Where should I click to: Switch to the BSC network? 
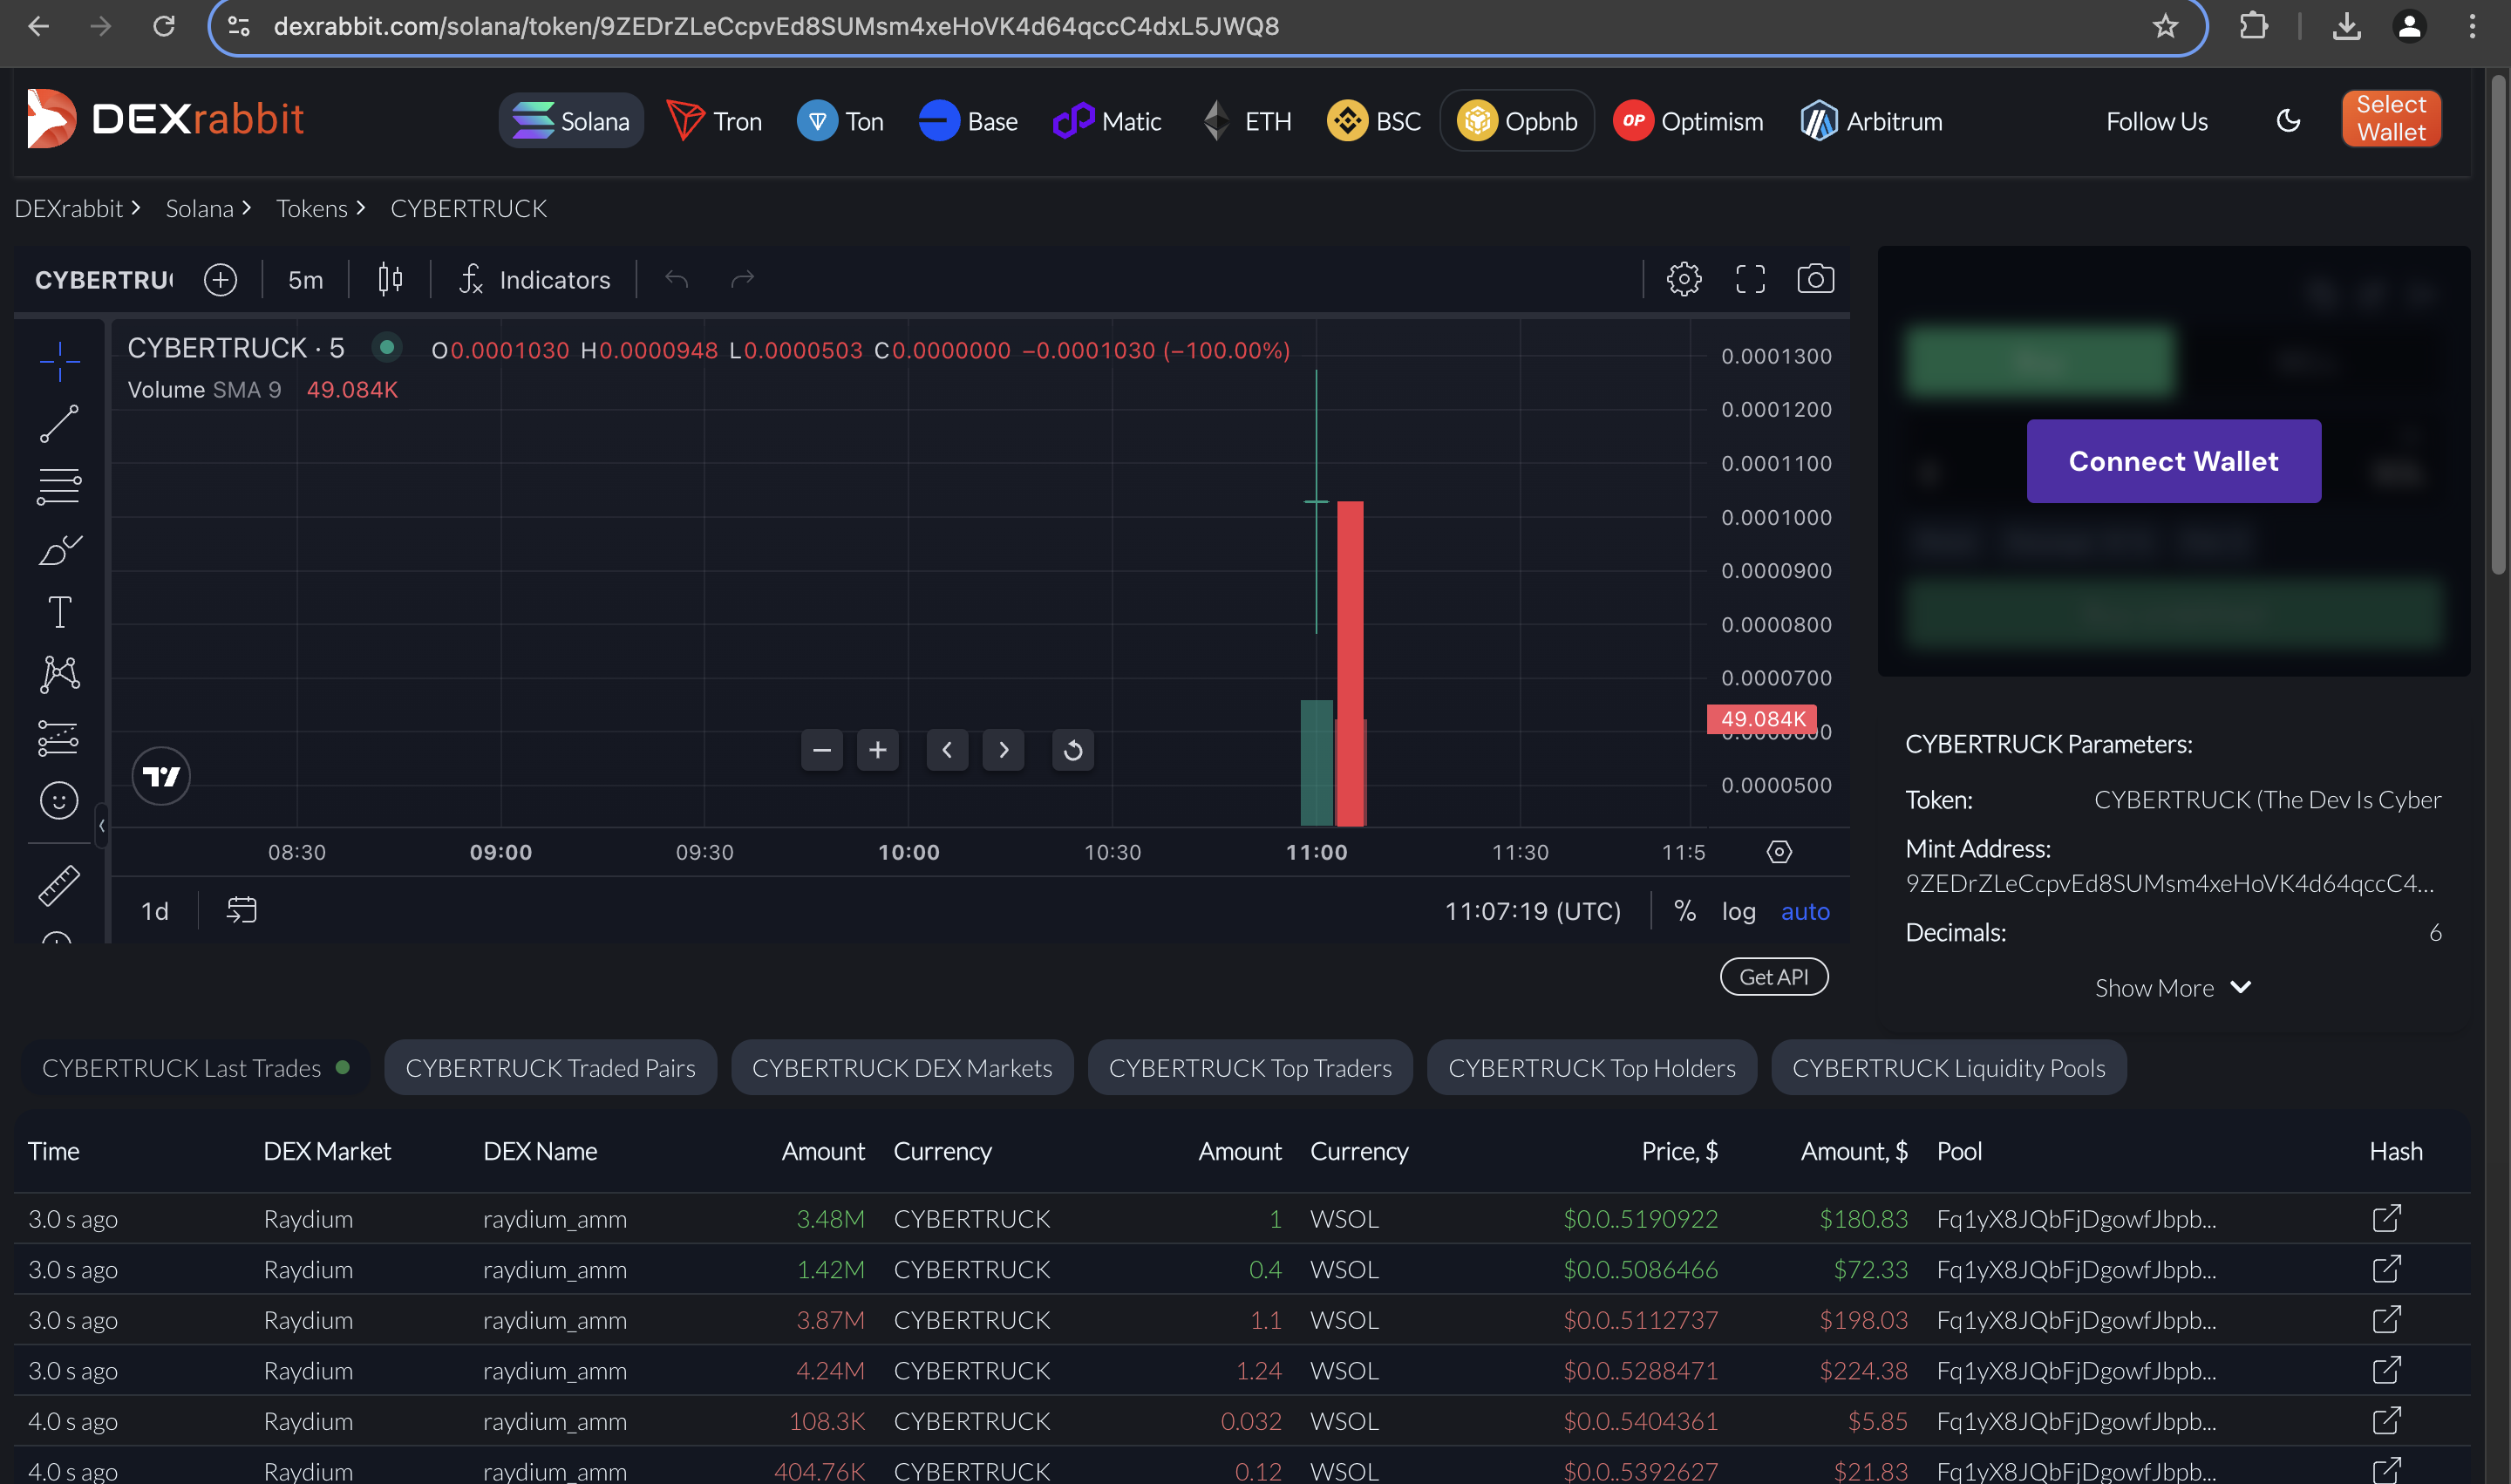point(1373,121)
